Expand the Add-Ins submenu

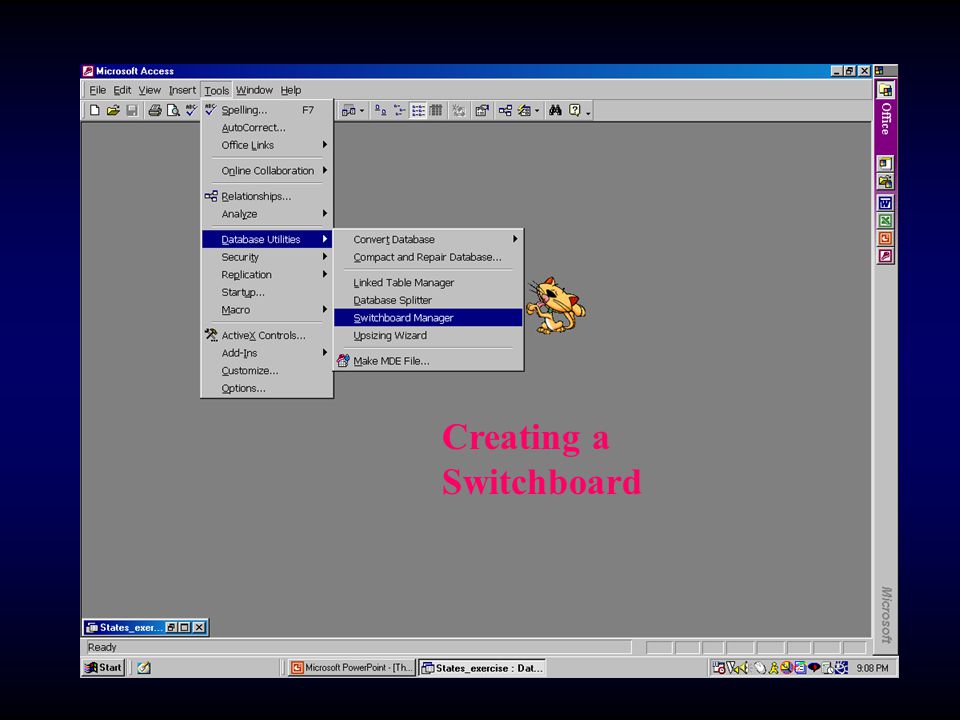click(x=267, y=353)
